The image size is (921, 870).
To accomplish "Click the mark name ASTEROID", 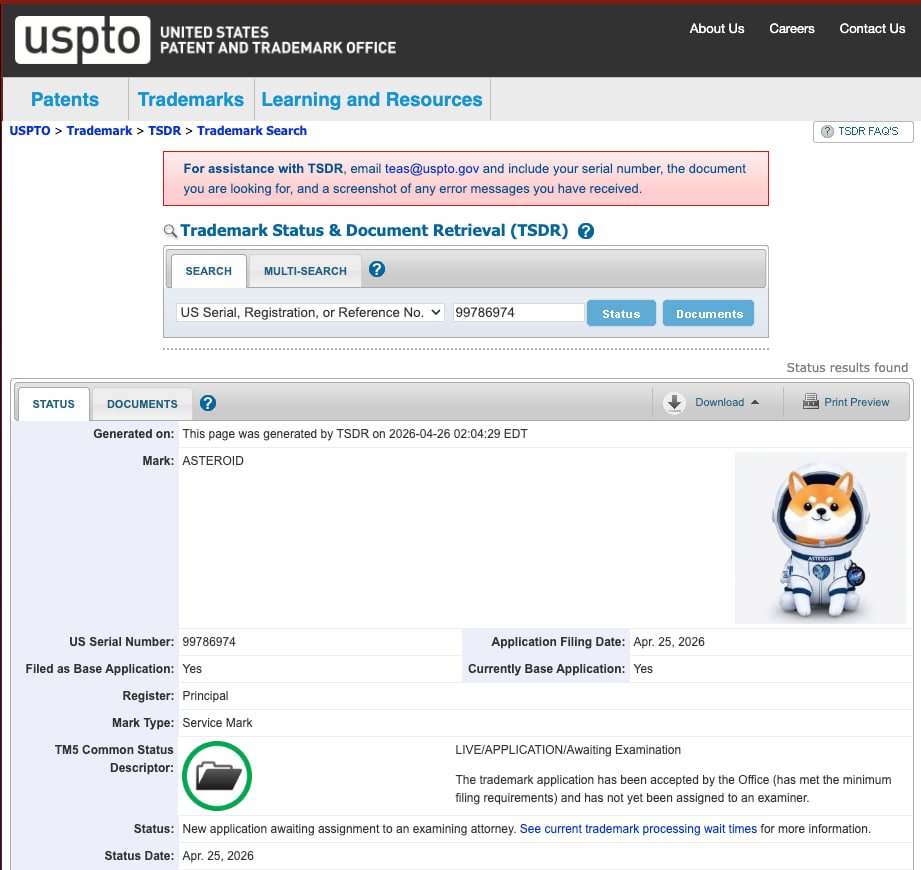I will click(213, 461).
